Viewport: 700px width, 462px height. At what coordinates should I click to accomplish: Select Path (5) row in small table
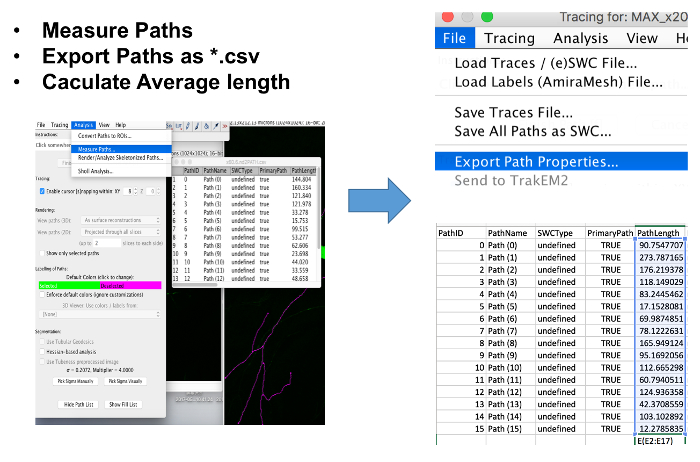click(x=244, y=221)
